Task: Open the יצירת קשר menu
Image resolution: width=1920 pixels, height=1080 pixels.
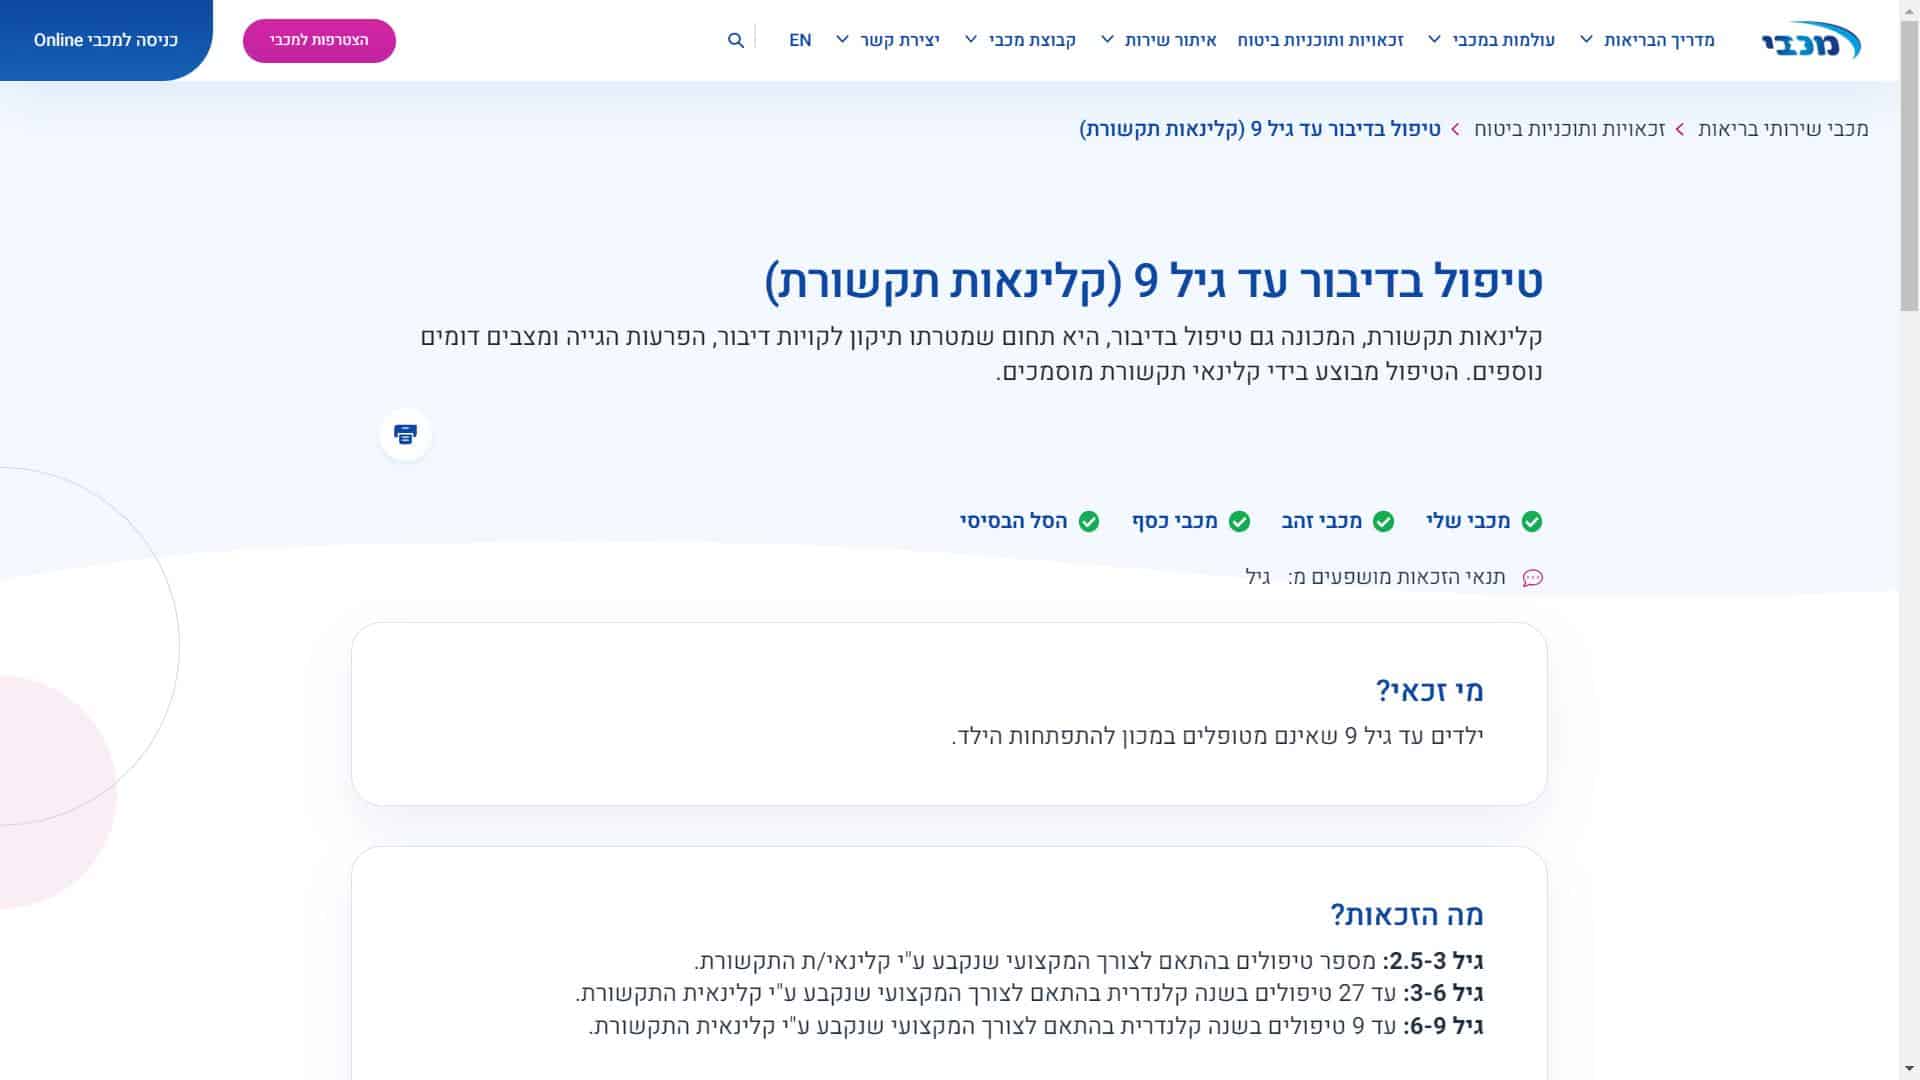Action: pyautogui.click(x=900, y=40)
